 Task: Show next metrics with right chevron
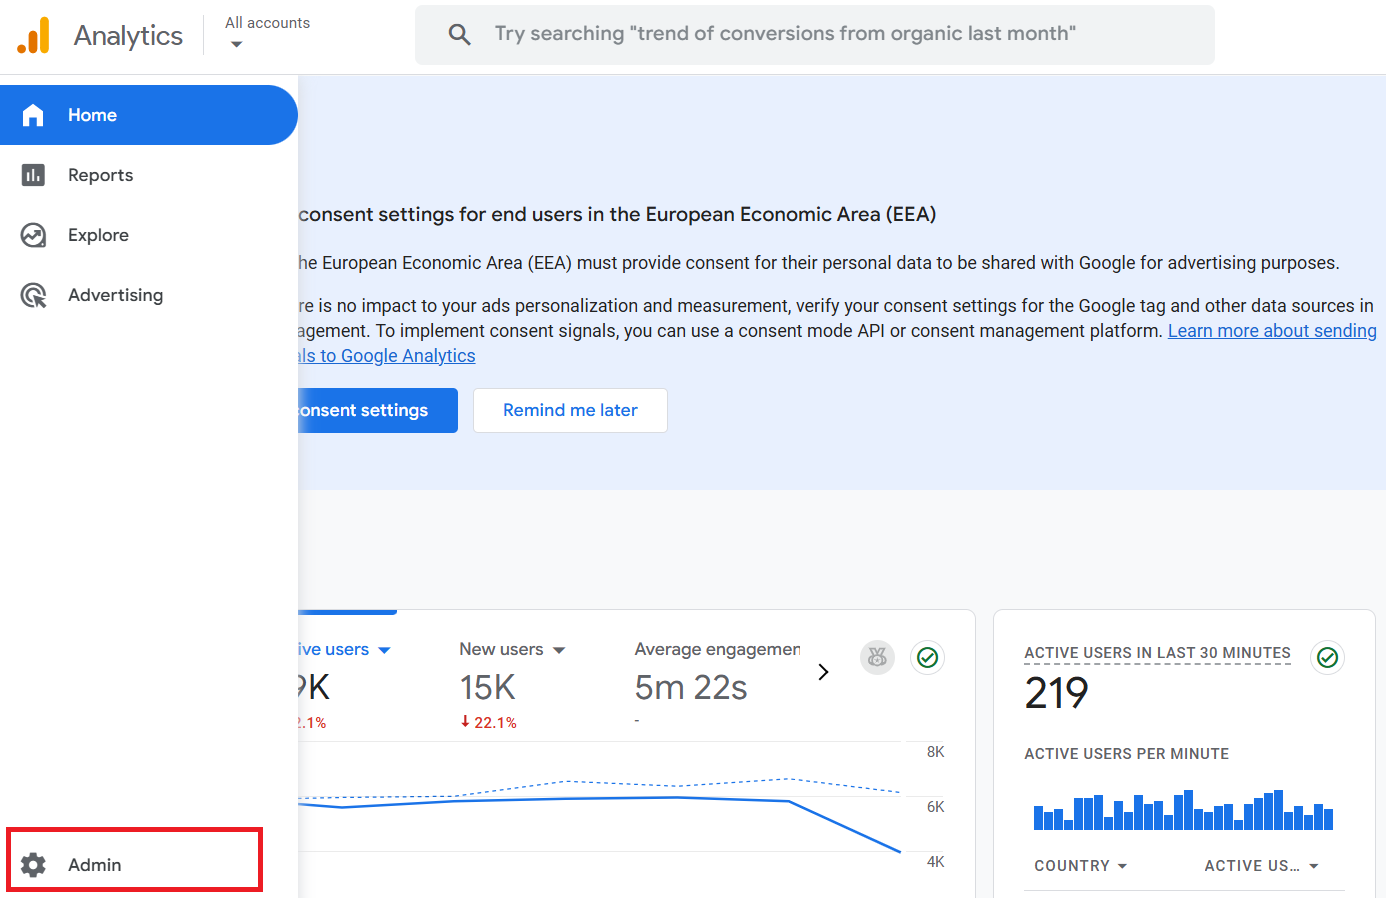[823, 672]
